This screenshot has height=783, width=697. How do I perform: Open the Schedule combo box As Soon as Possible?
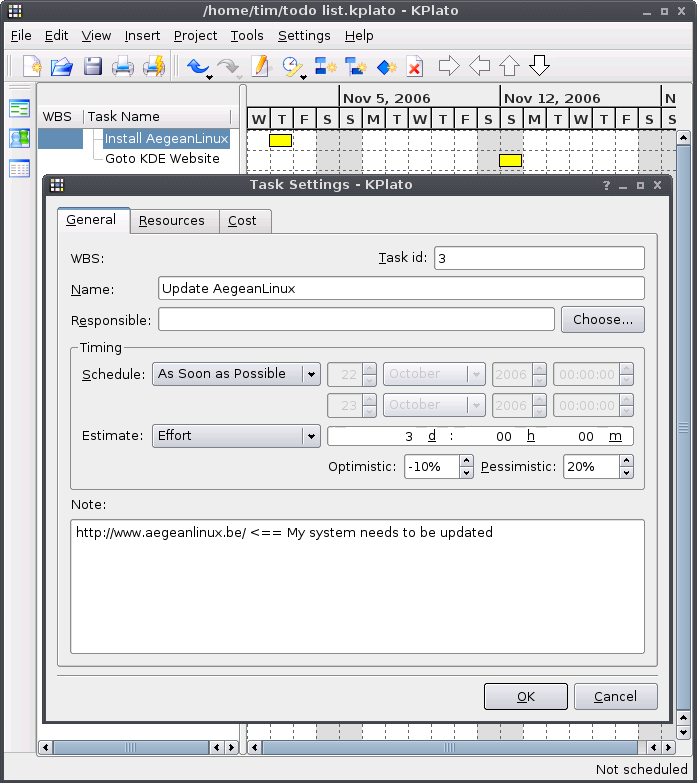coord(236,374)
